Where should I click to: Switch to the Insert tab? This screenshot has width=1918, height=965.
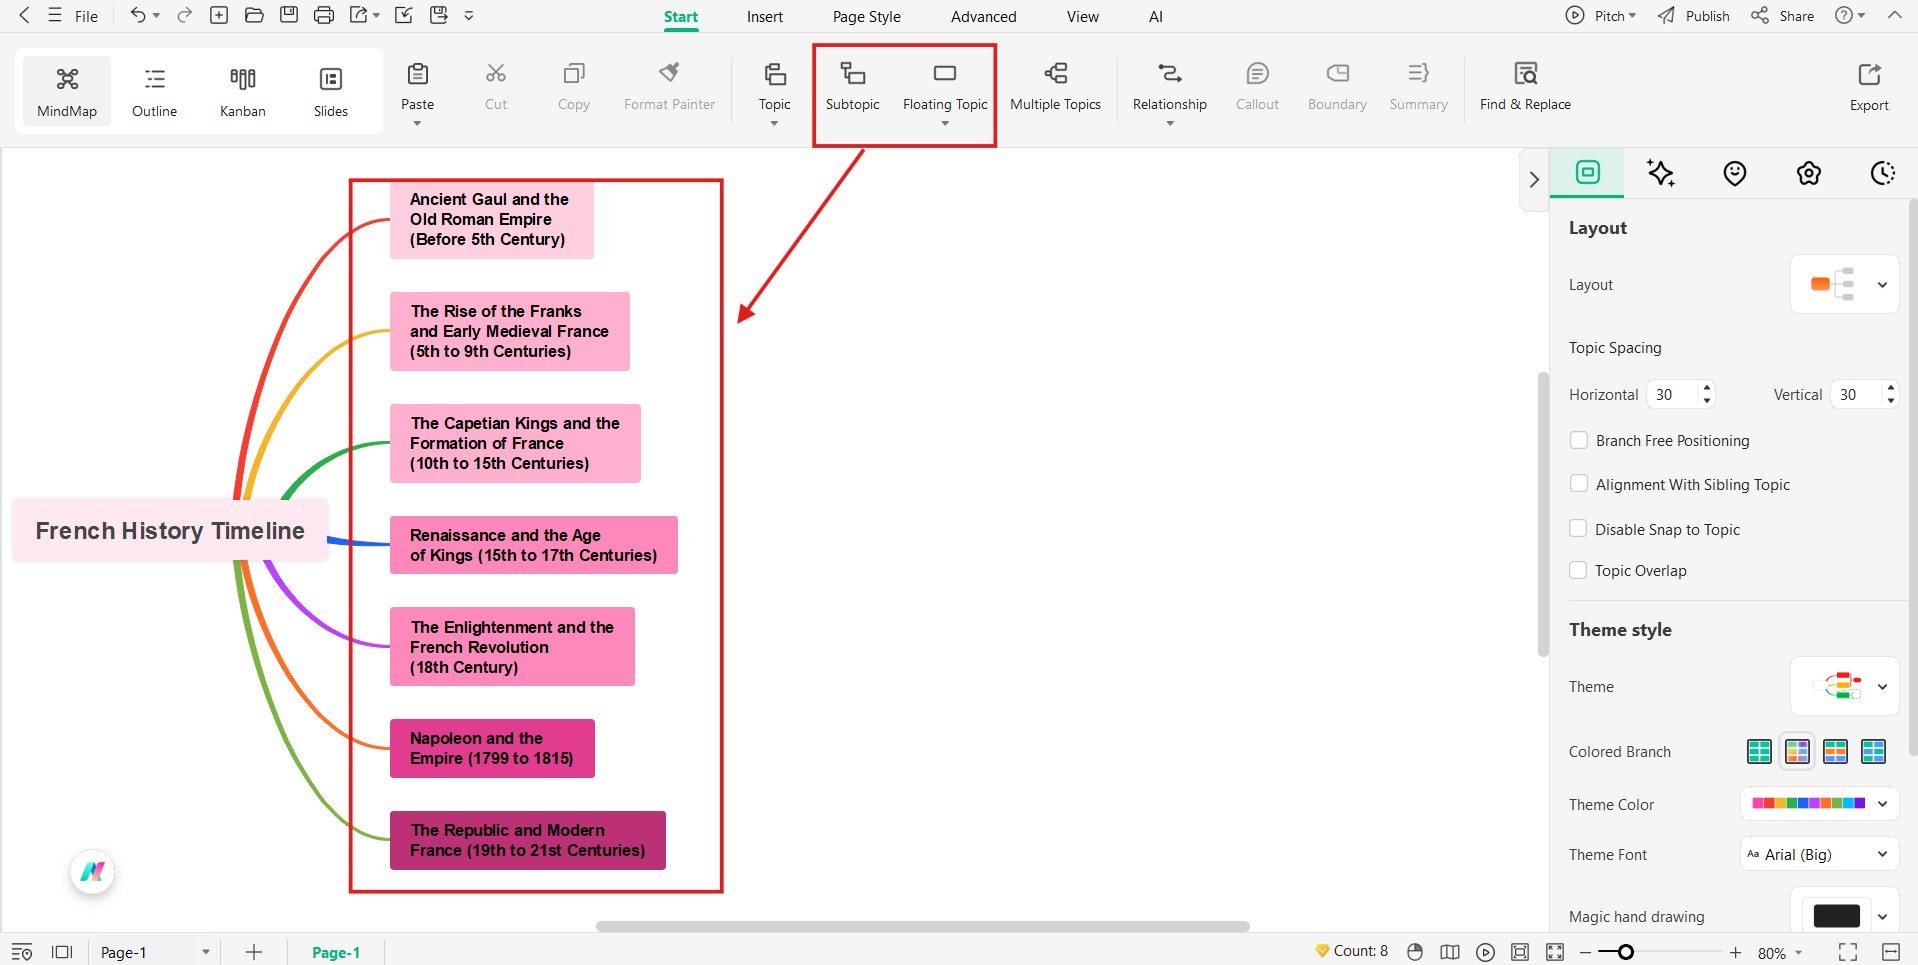[x=764, y=16]
